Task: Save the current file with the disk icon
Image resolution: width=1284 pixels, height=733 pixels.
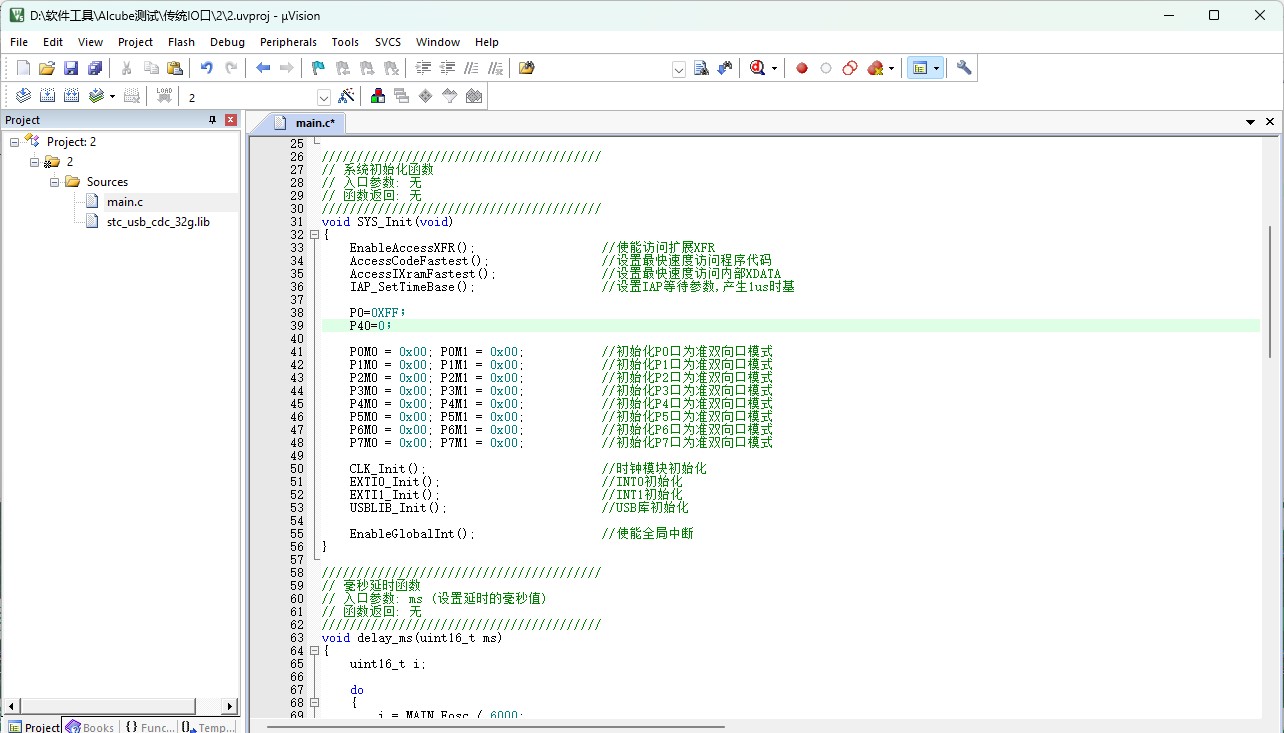Action: pyautogui.click(x=70, y=68)
